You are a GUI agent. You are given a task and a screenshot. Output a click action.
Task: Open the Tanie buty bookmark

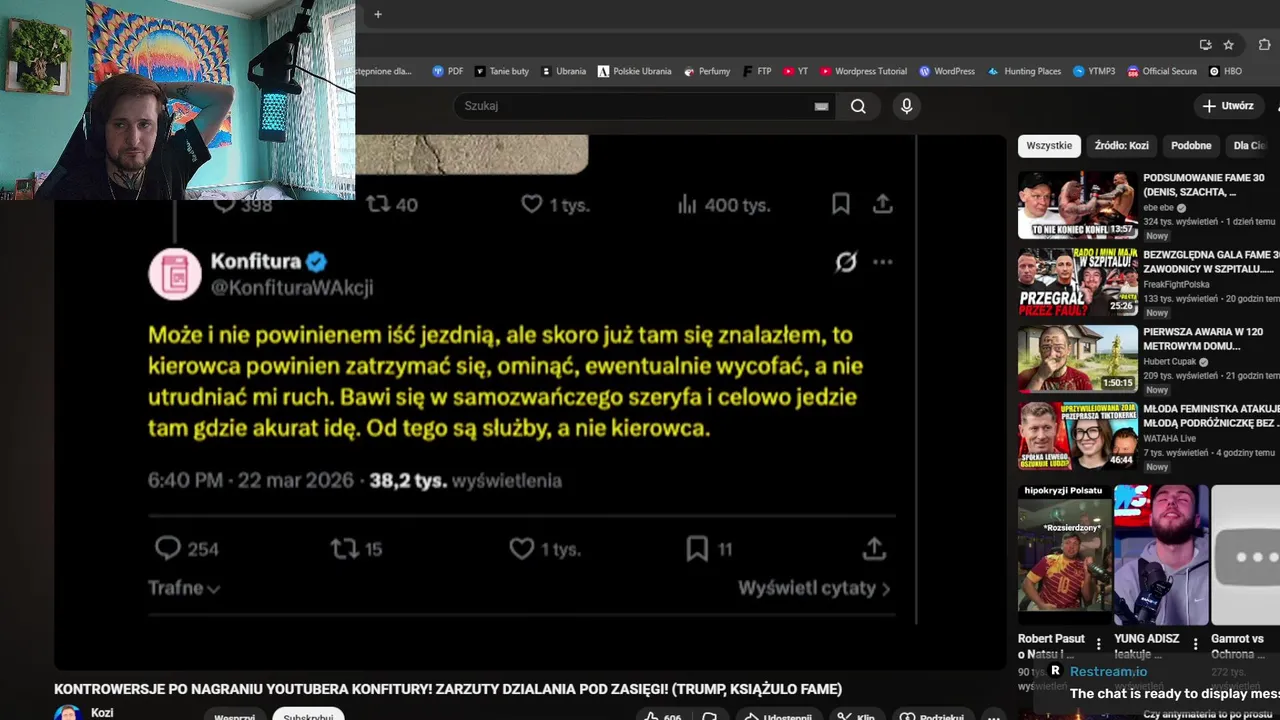coord(502,71)
